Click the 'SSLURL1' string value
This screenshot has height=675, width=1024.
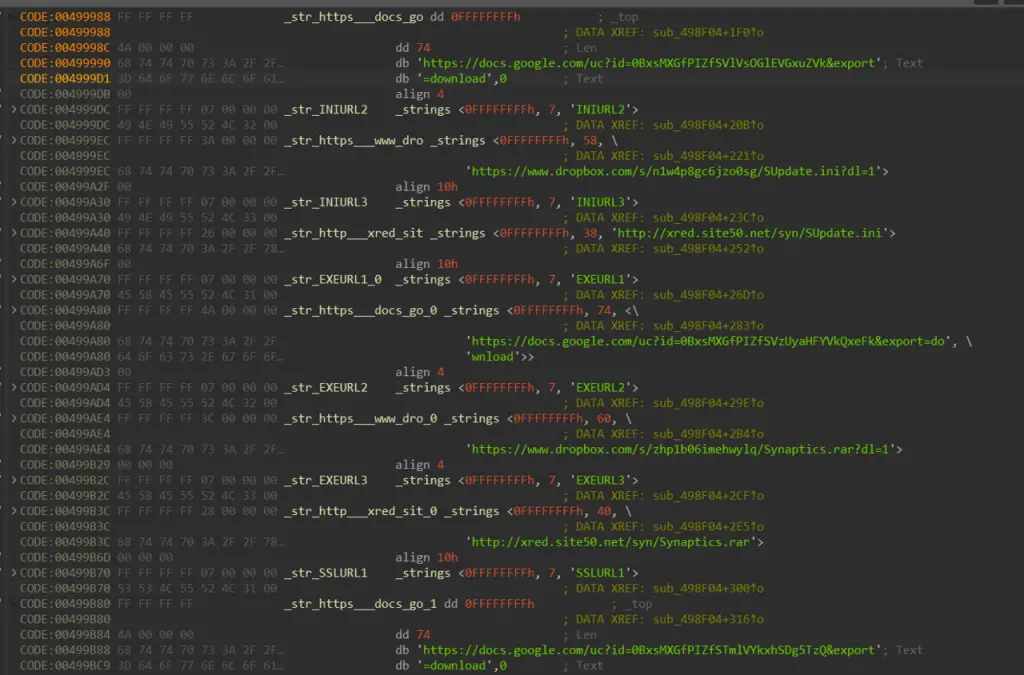click(x=600, y=573)
